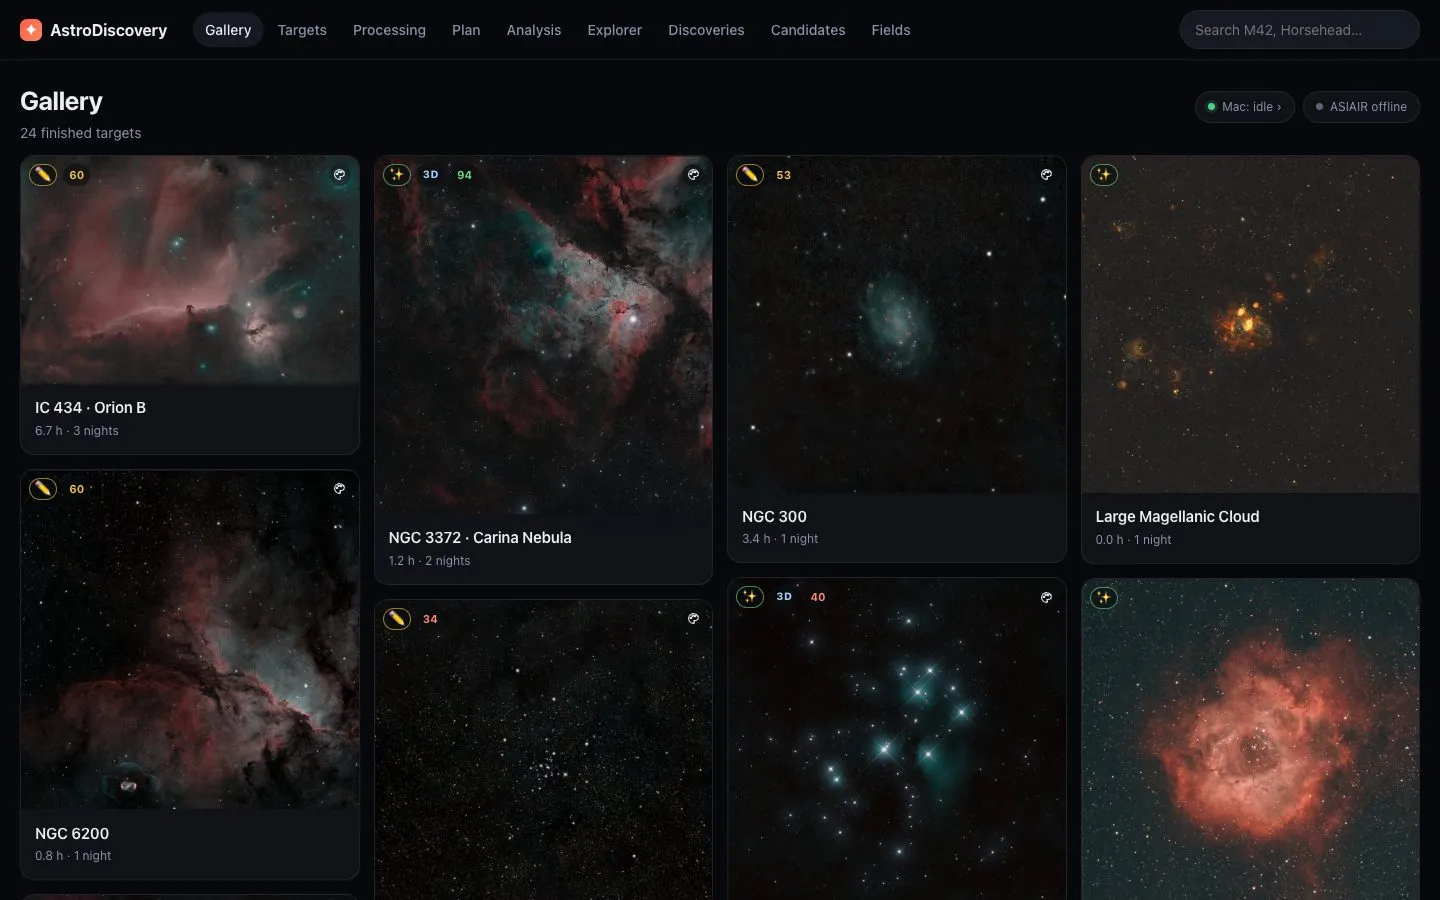
Task: Open palette icon on Carina Nebula card
Action: pyautogui.click(x=693, y=175)
